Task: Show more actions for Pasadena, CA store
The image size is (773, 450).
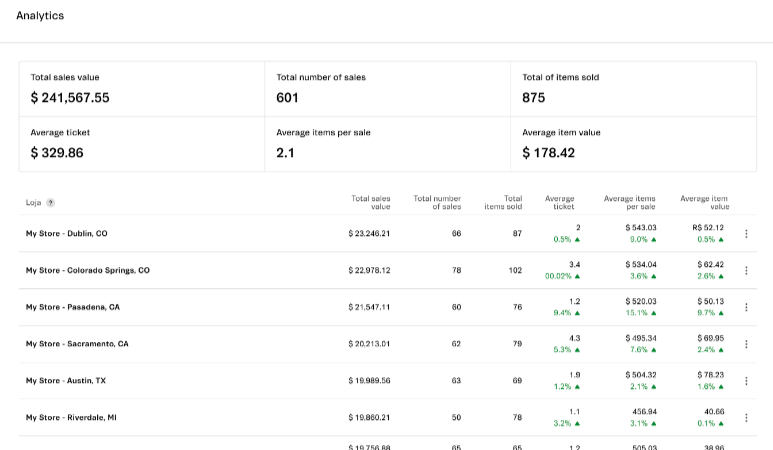Action: (x=746, y=307)
